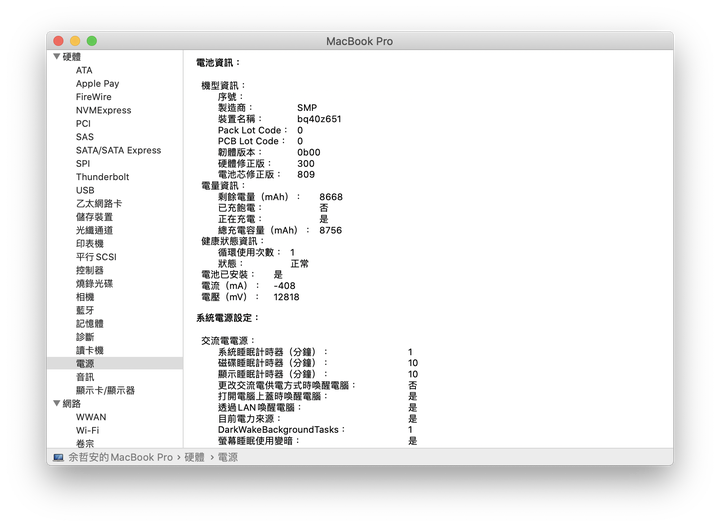Click the highlighted 電源 sidebar entry

(x=115, y=364)
